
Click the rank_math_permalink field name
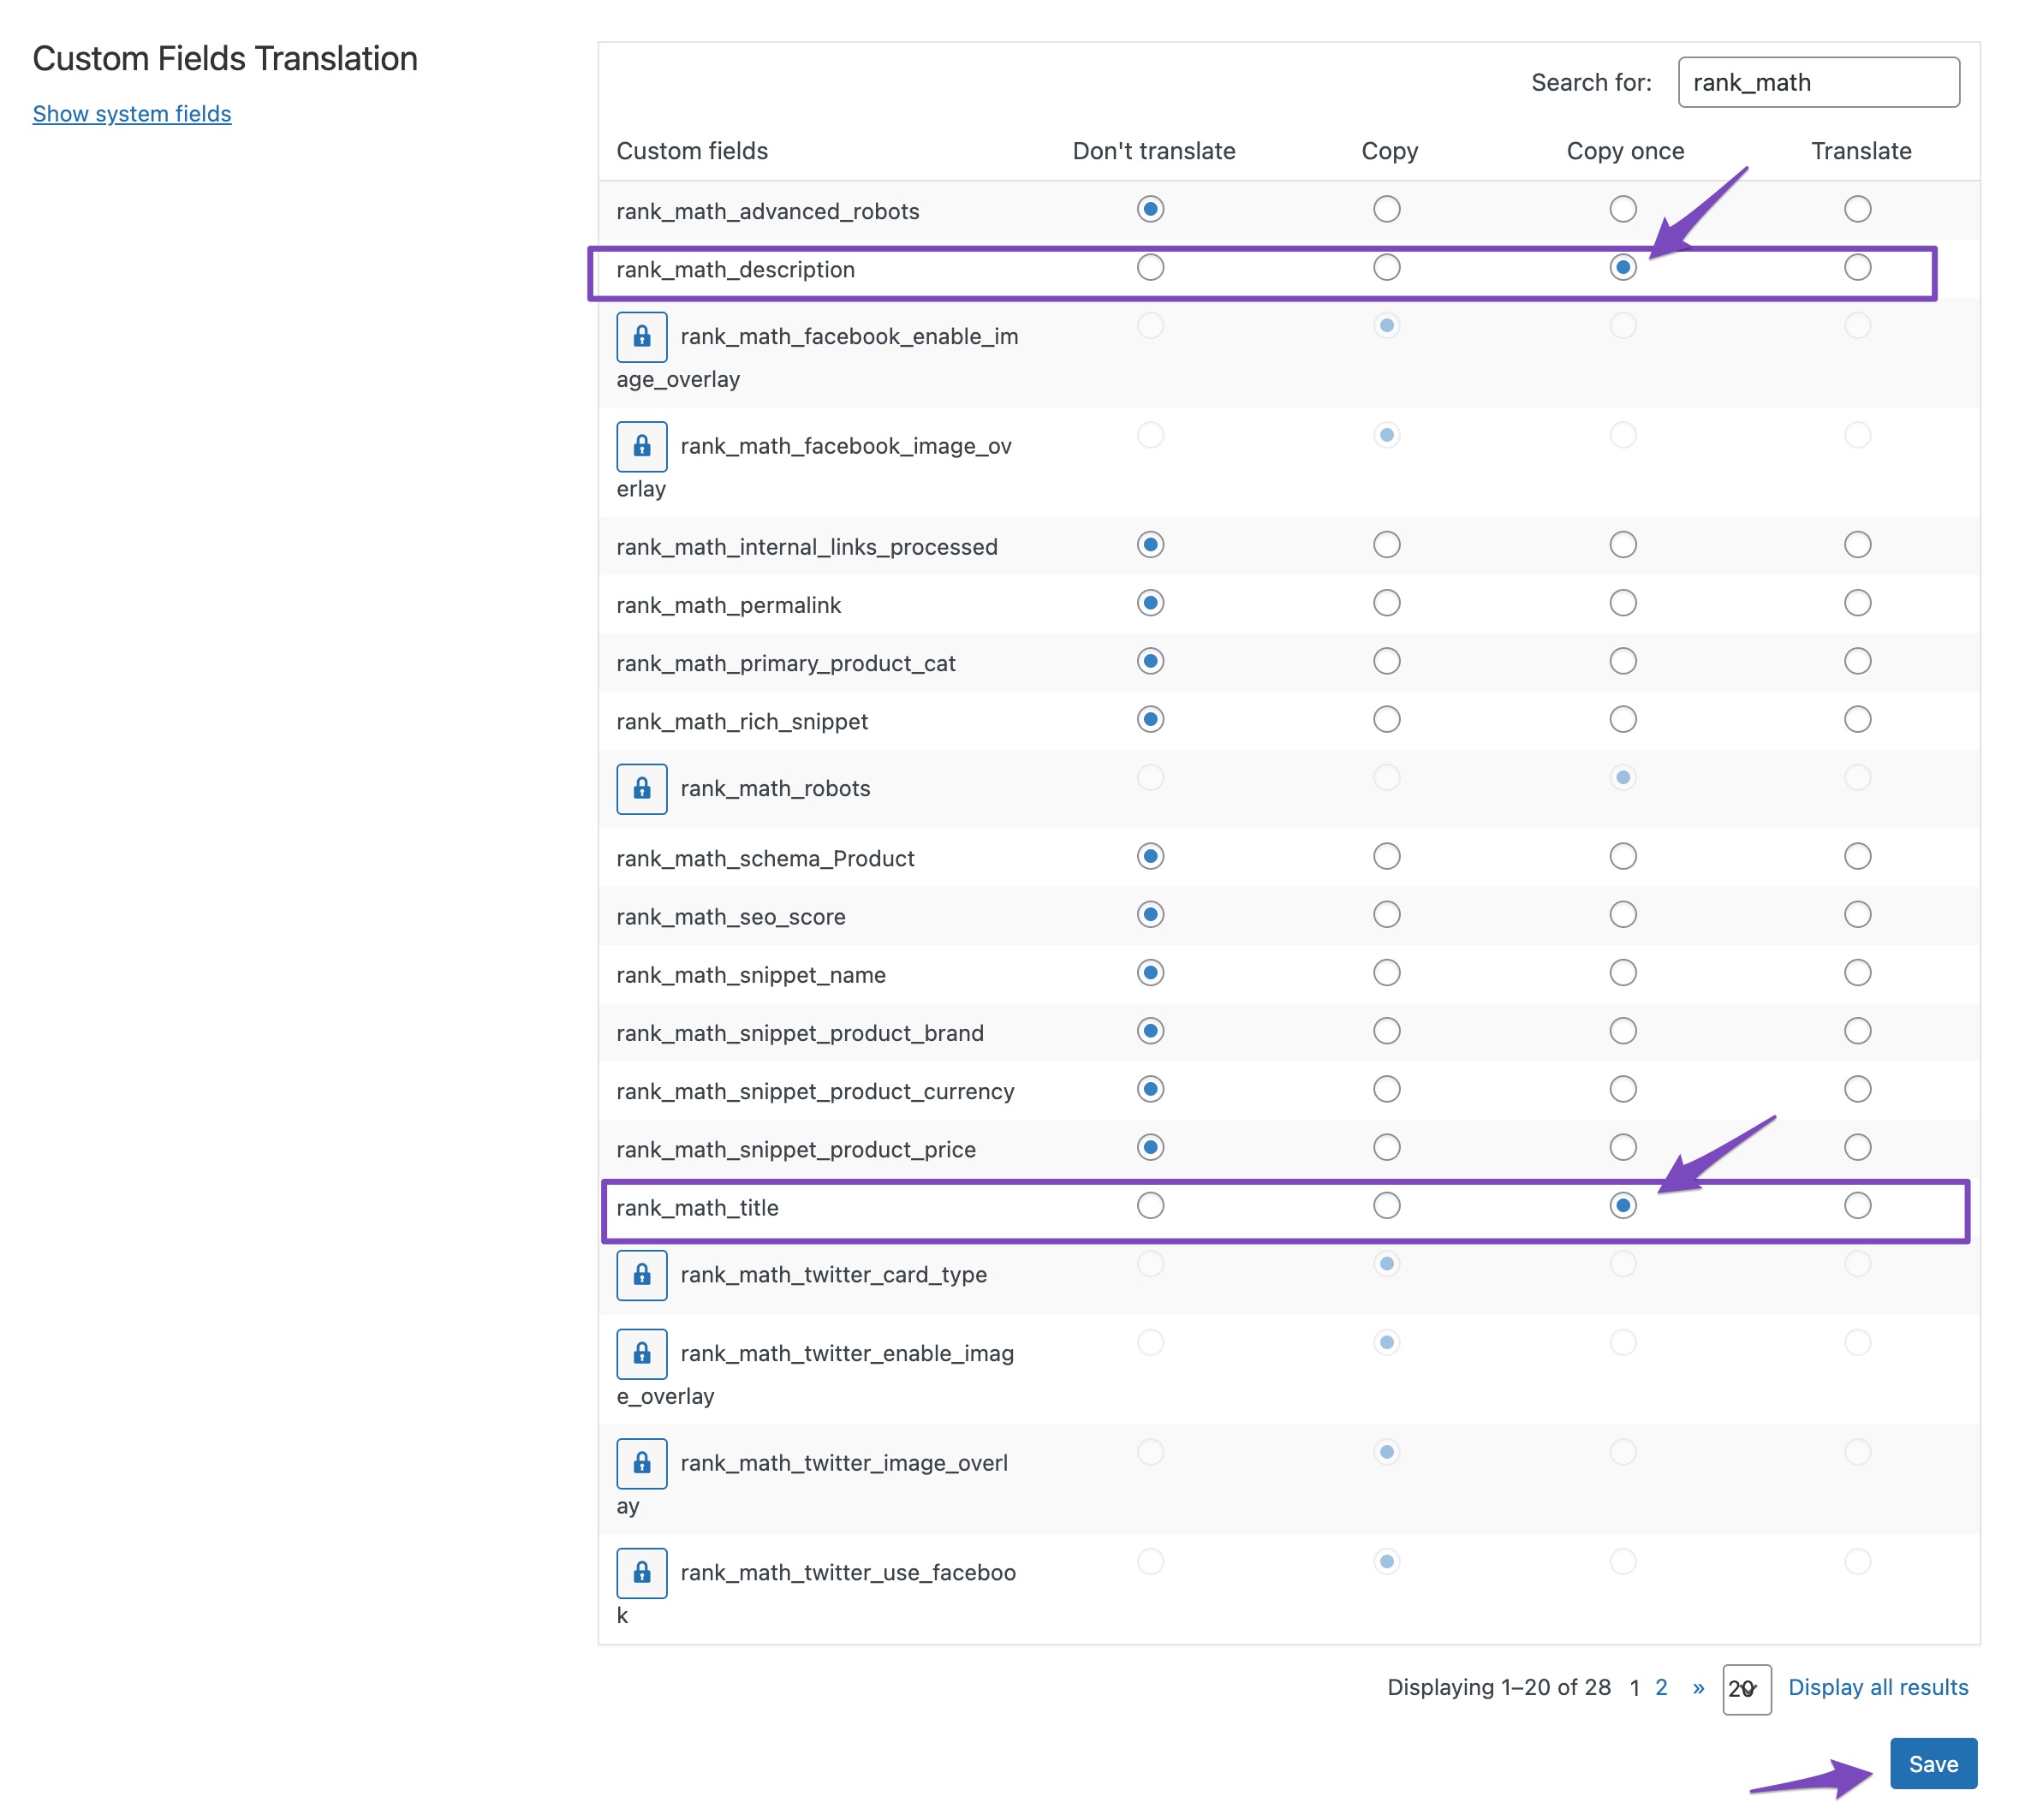pyautogui.click(x=728, y=606)
